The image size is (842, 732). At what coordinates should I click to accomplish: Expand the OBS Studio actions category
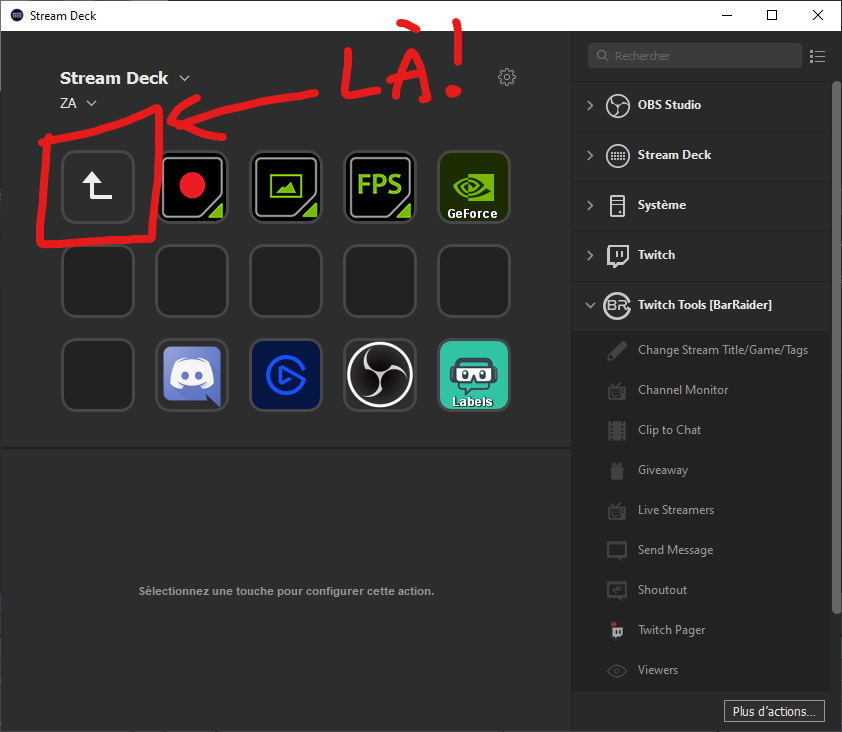[590, 105]
